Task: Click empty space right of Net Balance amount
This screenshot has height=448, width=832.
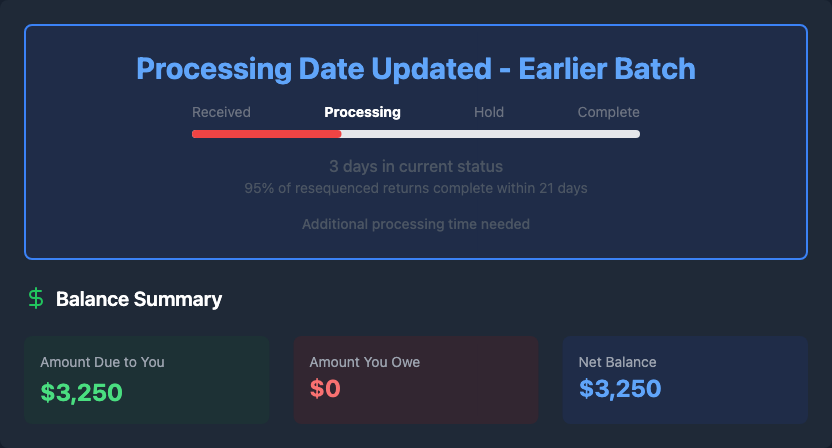Action: pos(740,391)
